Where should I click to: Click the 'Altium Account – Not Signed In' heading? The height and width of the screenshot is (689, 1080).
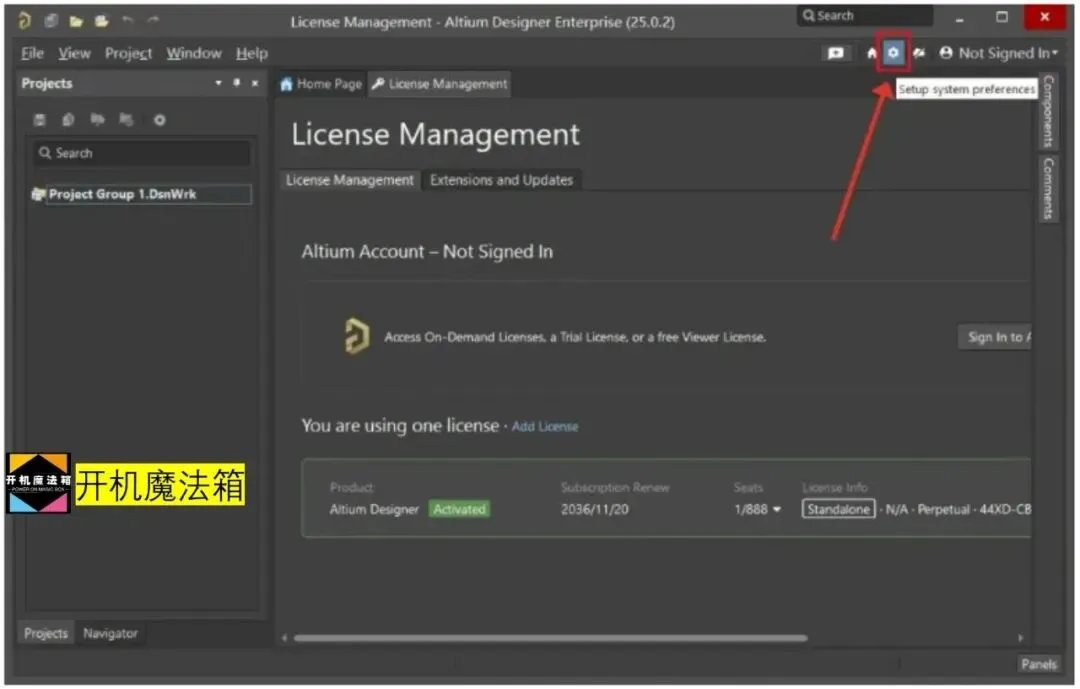point(427,252)
